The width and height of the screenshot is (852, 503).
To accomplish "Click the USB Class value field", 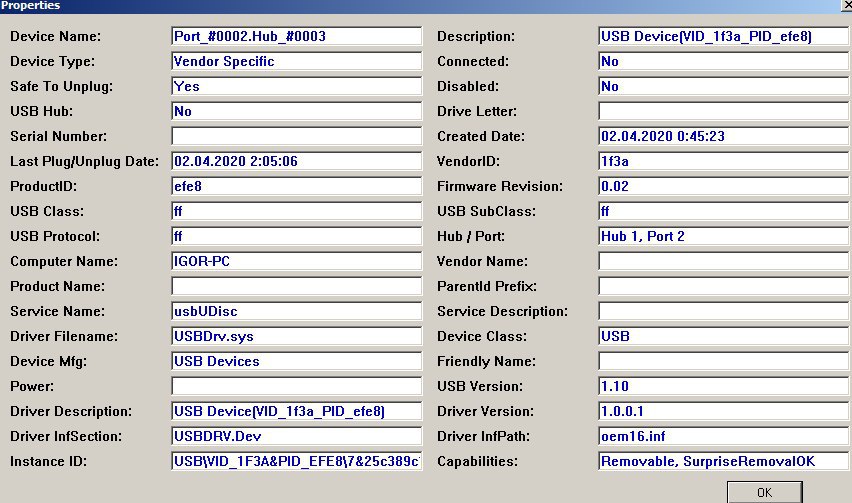I will pos(297,211).
